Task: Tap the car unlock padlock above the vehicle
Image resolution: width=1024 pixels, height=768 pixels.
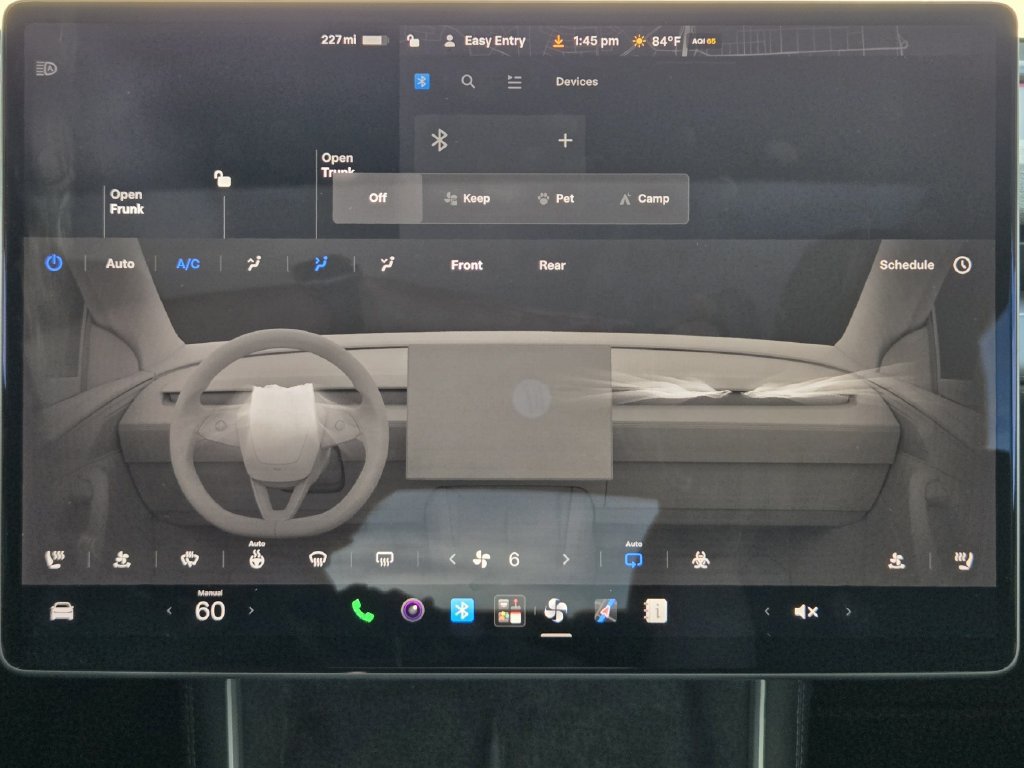Action: [223, 178]
